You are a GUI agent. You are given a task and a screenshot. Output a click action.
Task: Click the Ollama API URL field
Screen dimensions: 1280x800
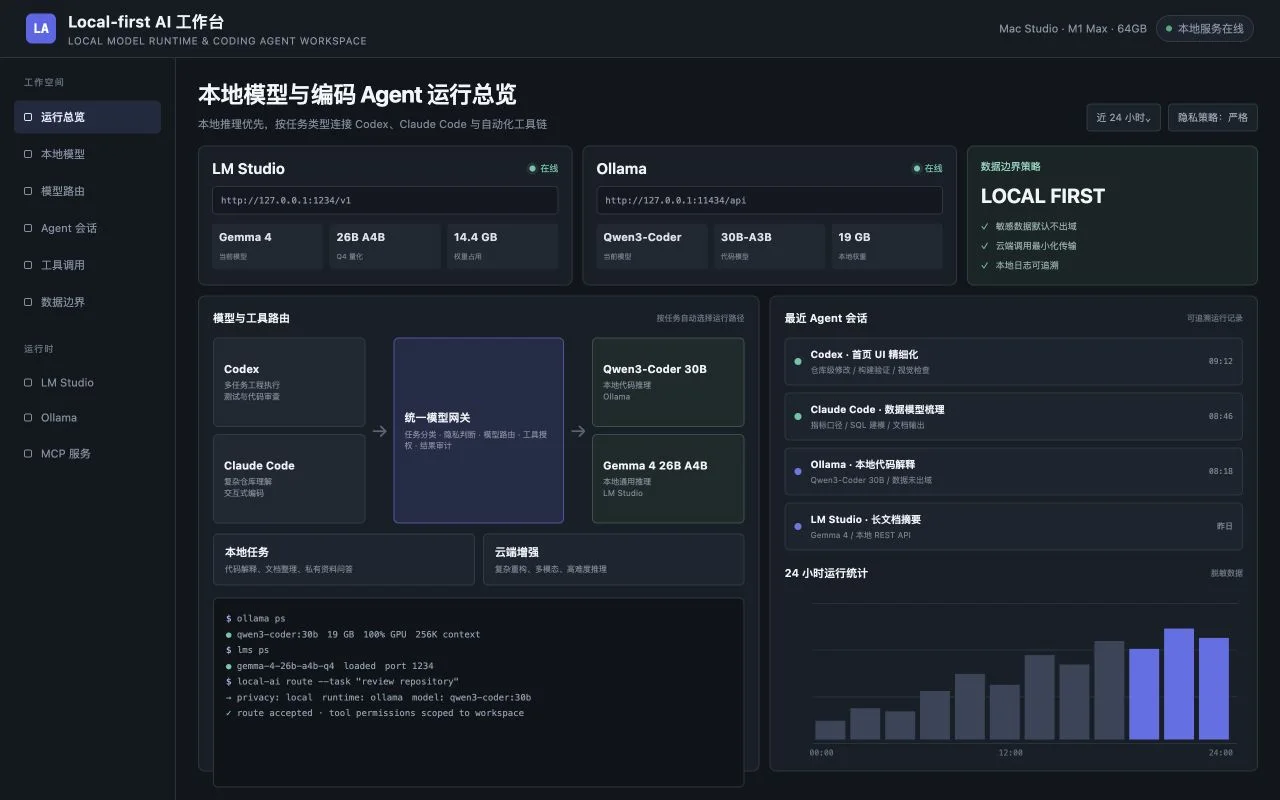769,200
